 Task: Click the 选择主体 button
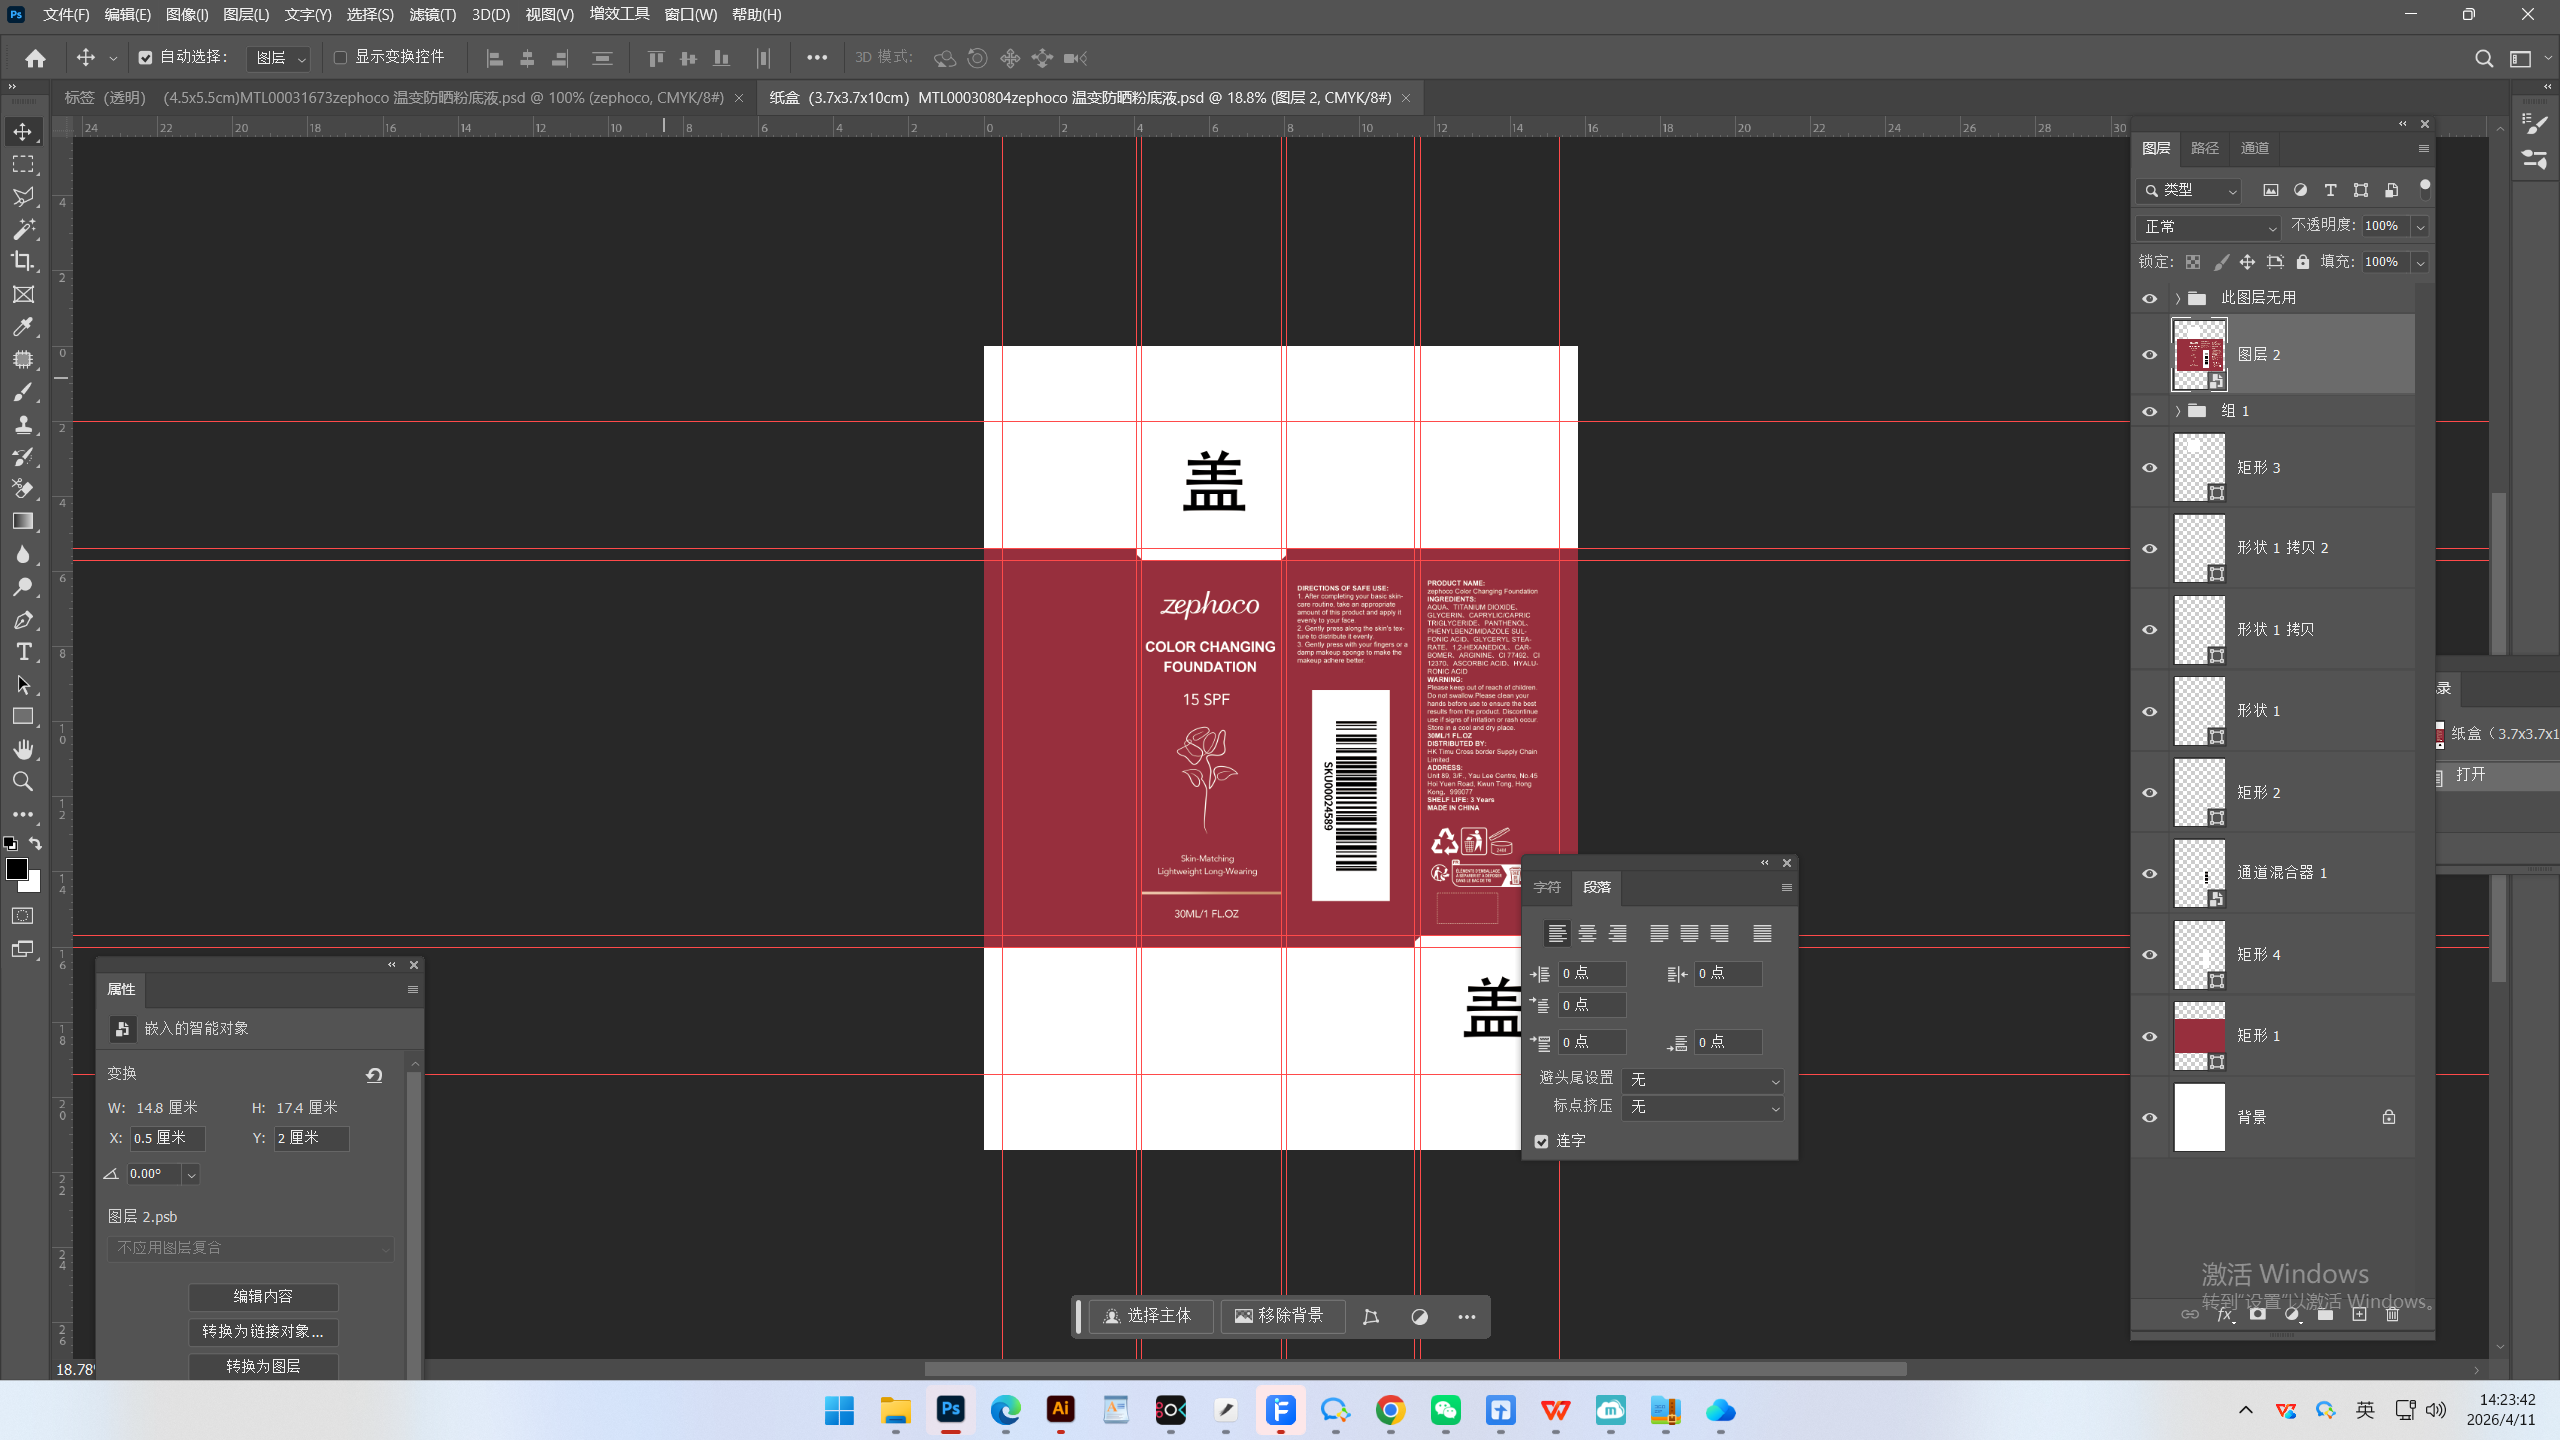(x=1149, y=1317)
